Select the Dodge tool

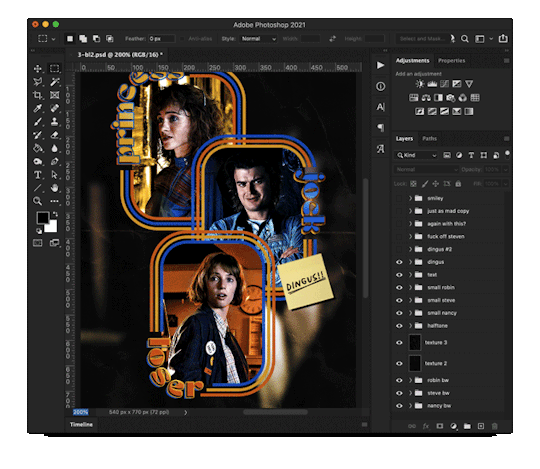click(38, 161)
